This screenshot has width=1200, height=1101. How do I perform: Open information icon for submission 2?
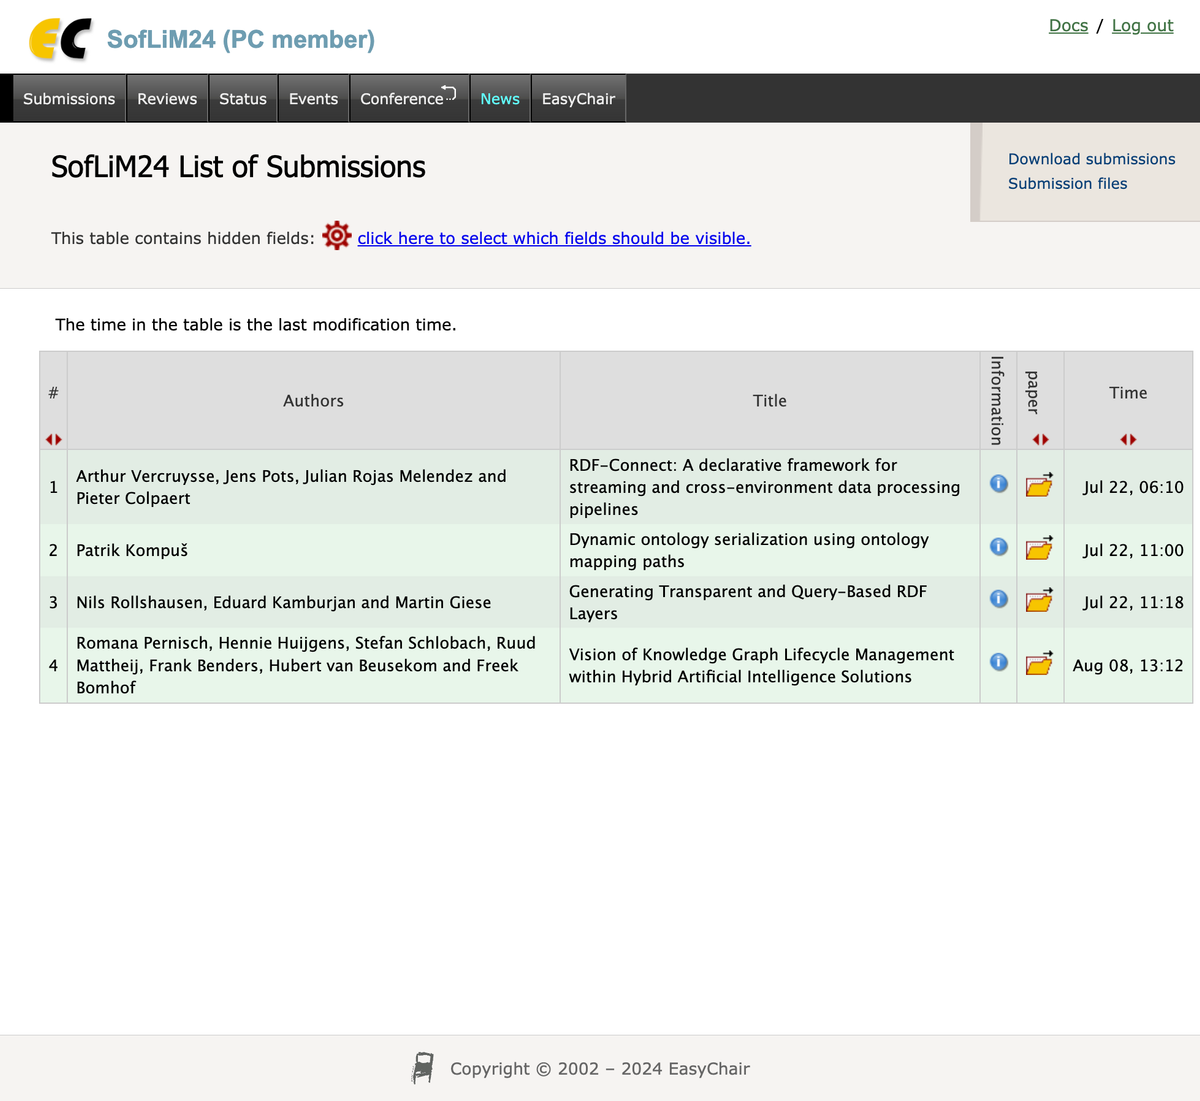pos(997,549)
